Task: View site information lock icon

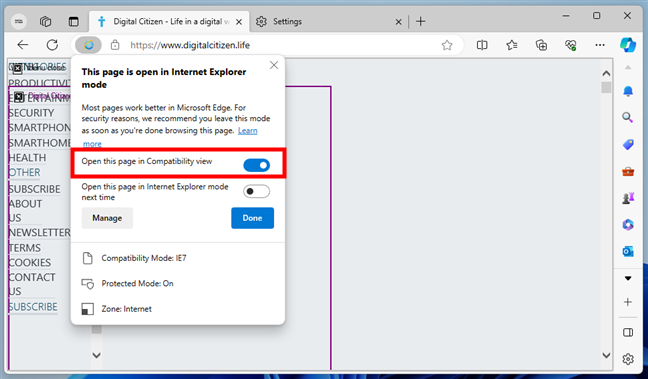Action: tap(115, 45)
